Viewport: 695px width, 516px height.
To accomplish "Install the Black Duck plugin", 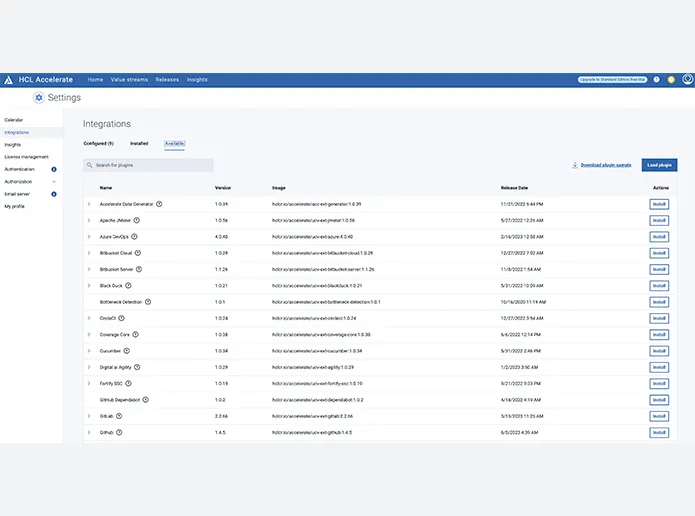I will (659, 286).
